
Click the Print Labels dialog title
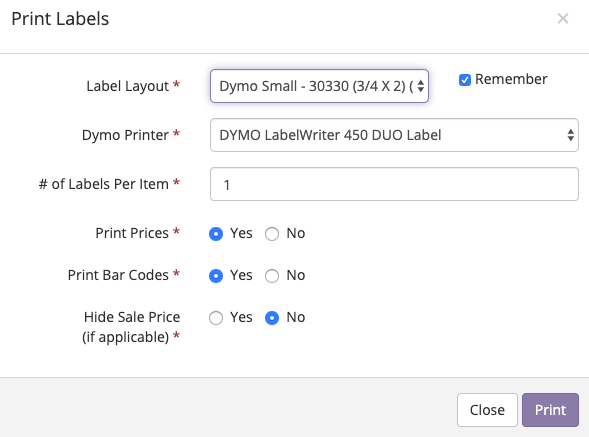pyautogui.click(x=60, y=19)
